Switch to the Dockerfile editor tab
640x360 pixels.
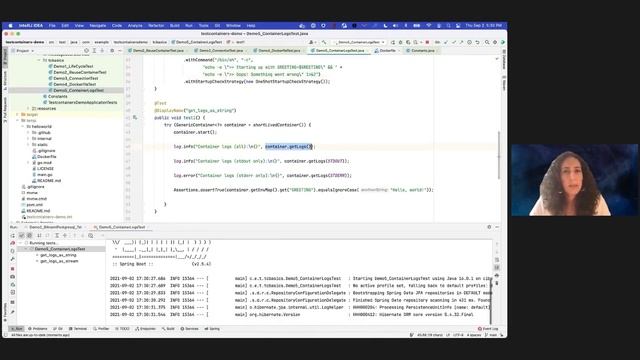point(387,51)
